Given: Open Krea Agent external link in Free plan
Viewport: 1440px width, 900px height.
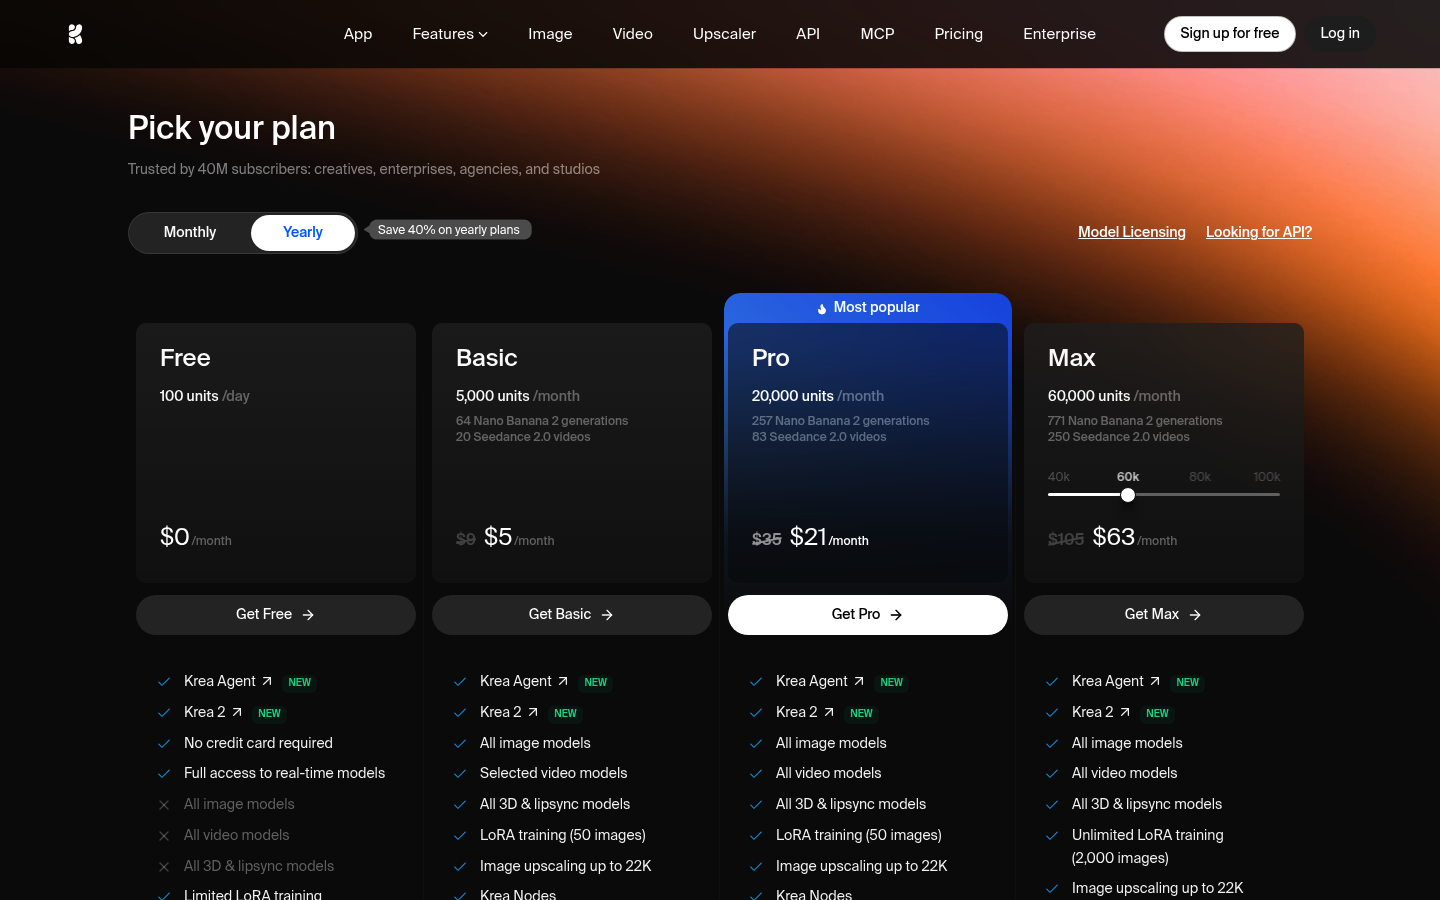Looking at the screenshot, I should 267,681.
